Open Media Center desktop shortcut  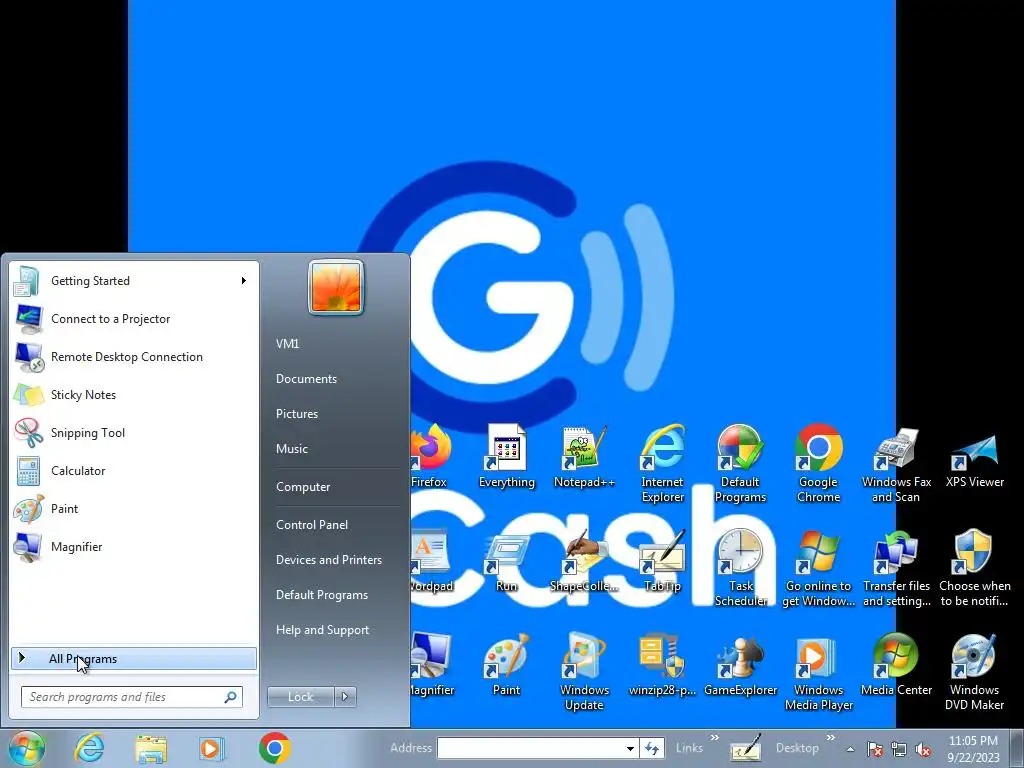[x=896, y=665]
